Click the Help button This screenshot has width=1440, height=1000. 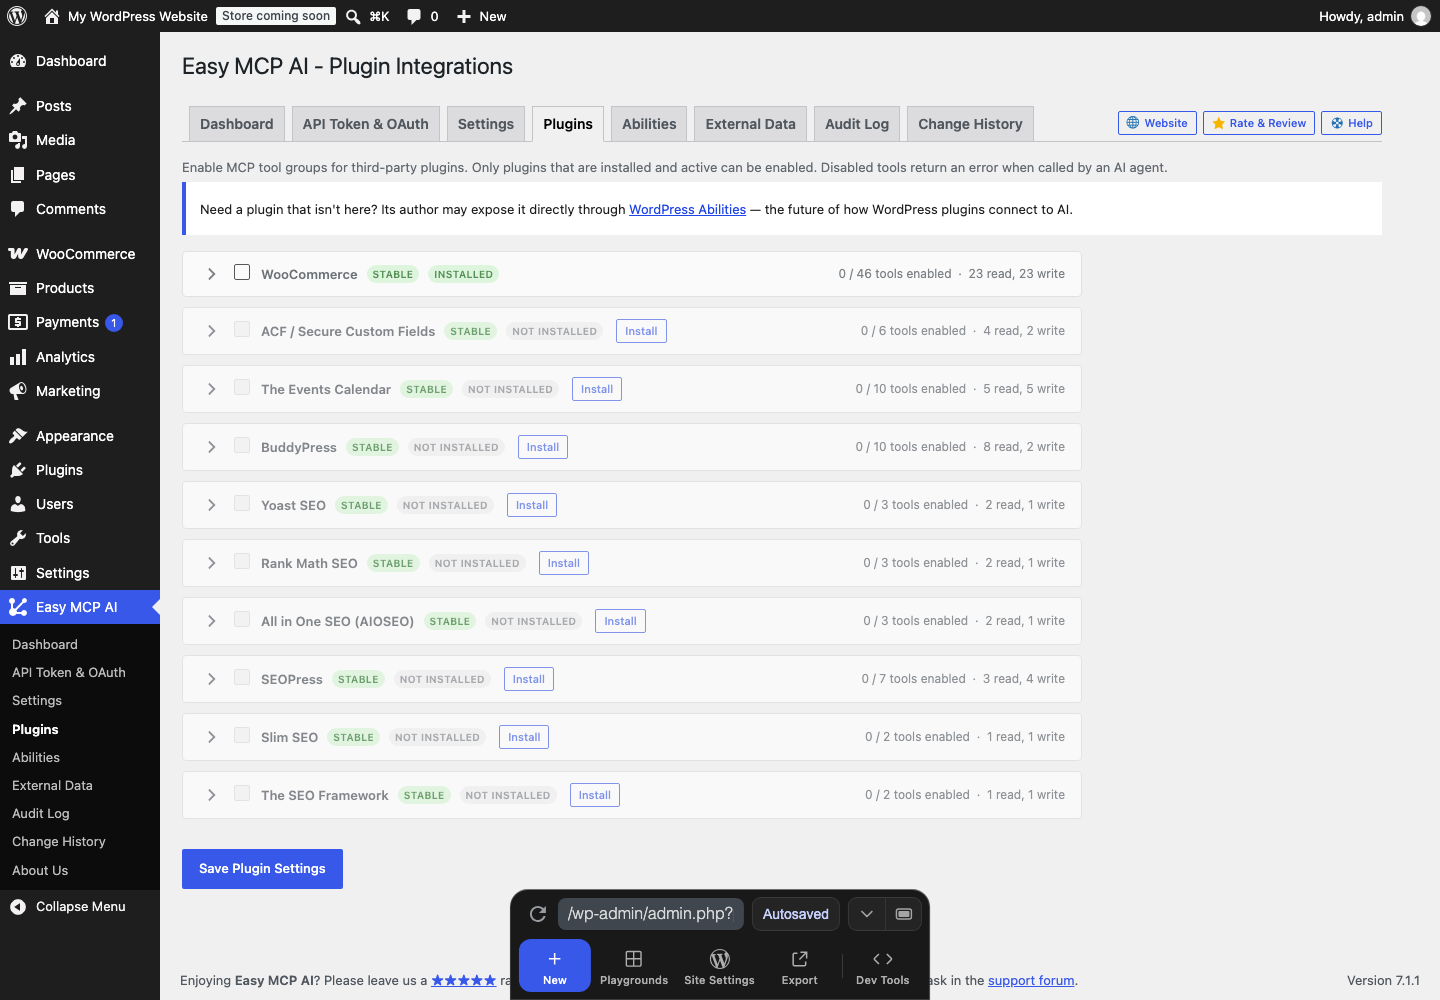(1351, 123)
